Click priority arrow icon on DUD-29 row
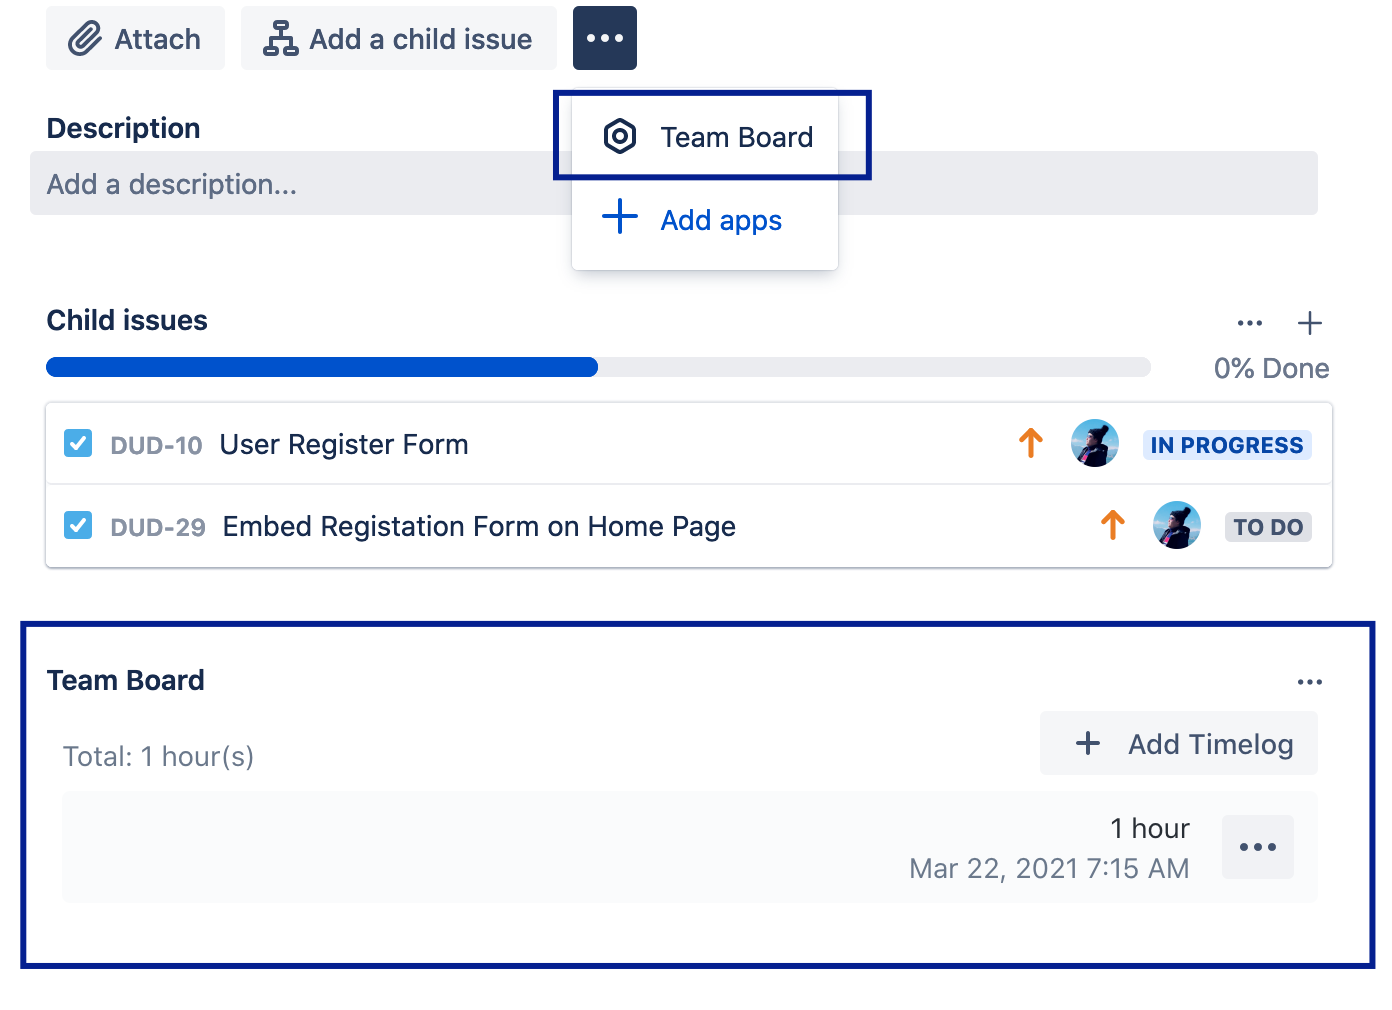 click(1113, 525)
